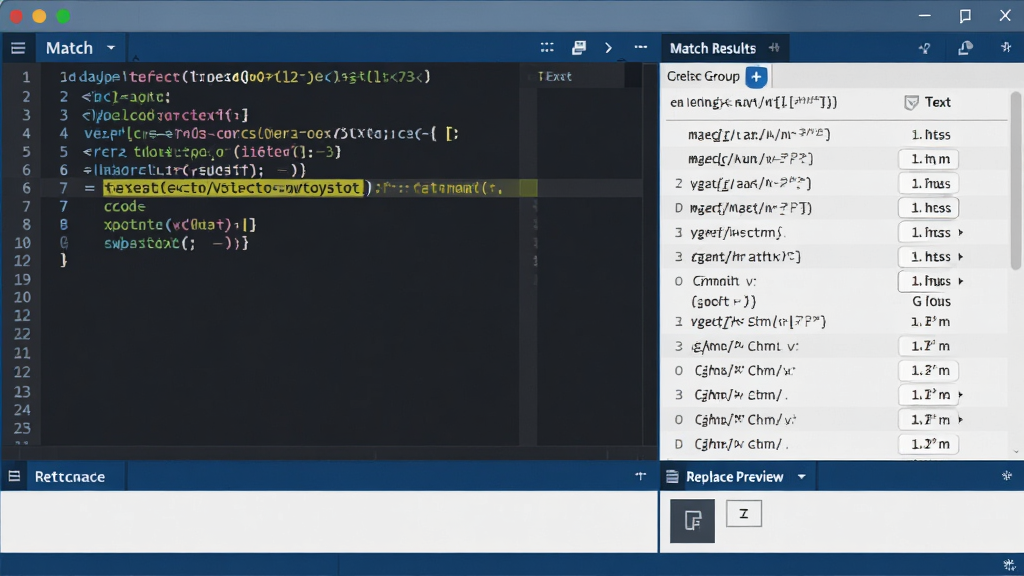1024x576 pixels.
Task: Click the Match panel title
Action: coord(69,48)
